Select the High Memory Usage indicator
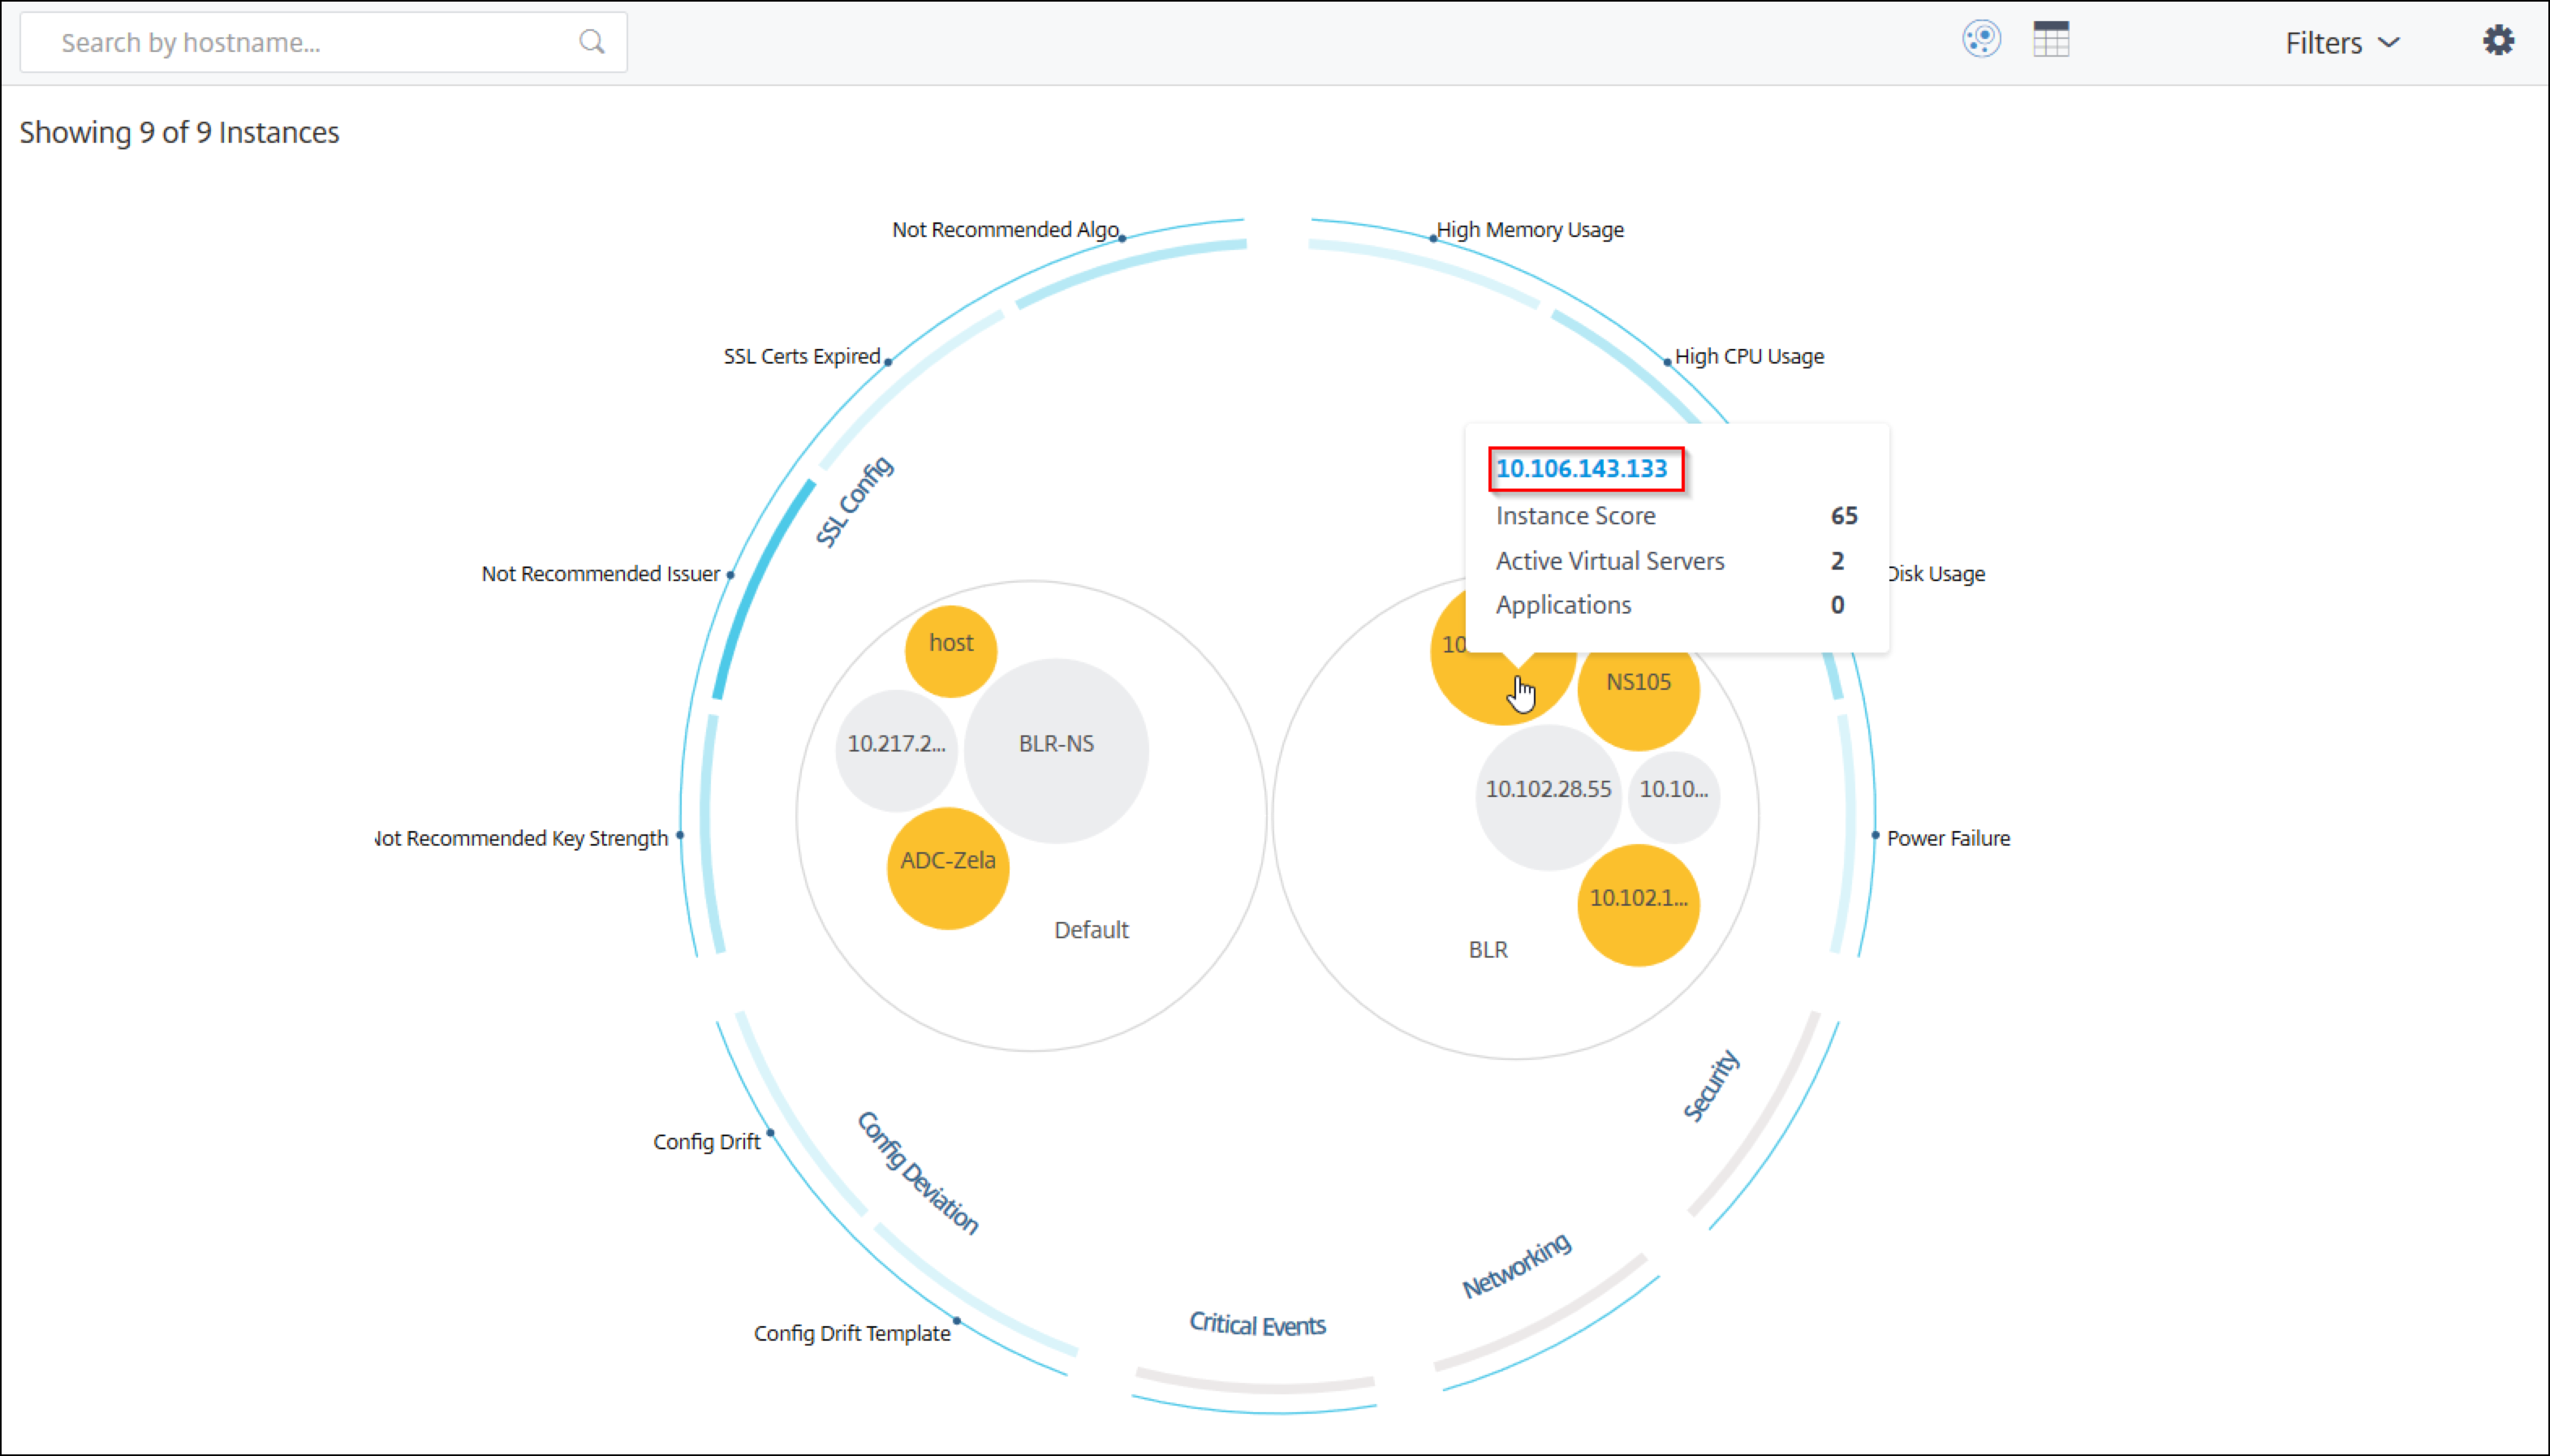The image size is (2550, 1456). pos(1530,230)
